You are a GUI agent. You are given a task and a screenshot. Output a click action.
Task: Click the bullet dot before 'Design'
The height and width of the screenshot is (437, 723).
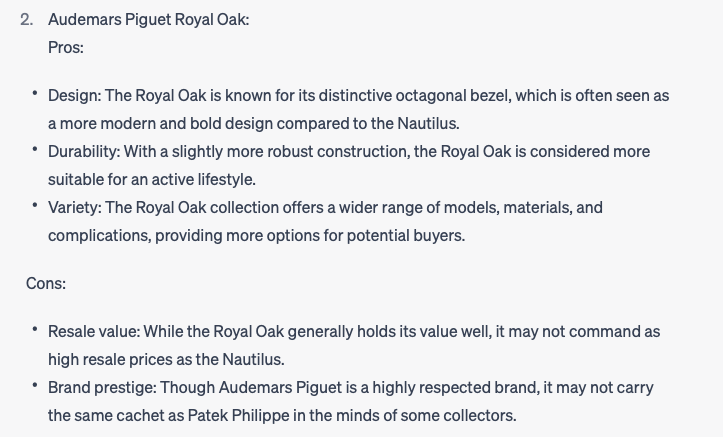click(35, 93)
